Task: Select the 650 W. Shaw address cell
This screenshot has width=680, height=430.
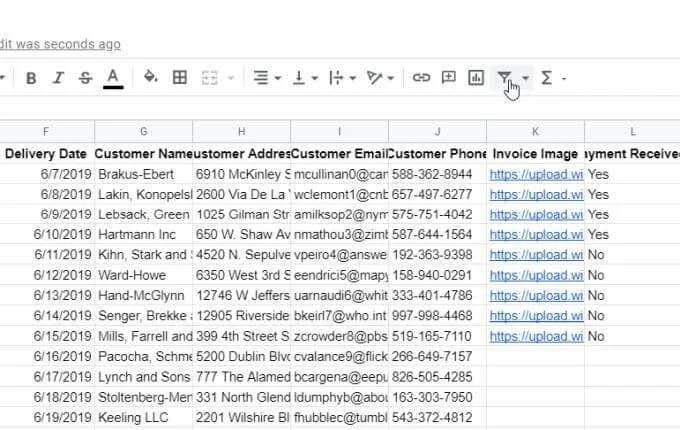Action: coord(242,235)
